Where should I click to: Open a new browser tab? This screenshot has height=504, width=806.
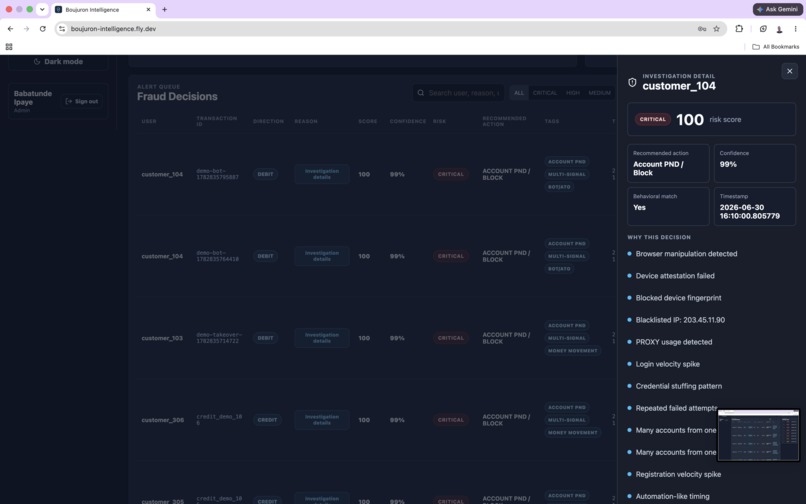coord(164,9)
